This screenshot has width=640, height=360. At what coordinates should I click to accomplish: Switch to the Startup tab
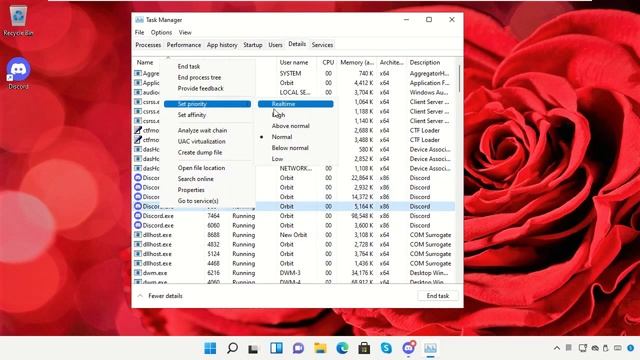click(x=253, y=45)
